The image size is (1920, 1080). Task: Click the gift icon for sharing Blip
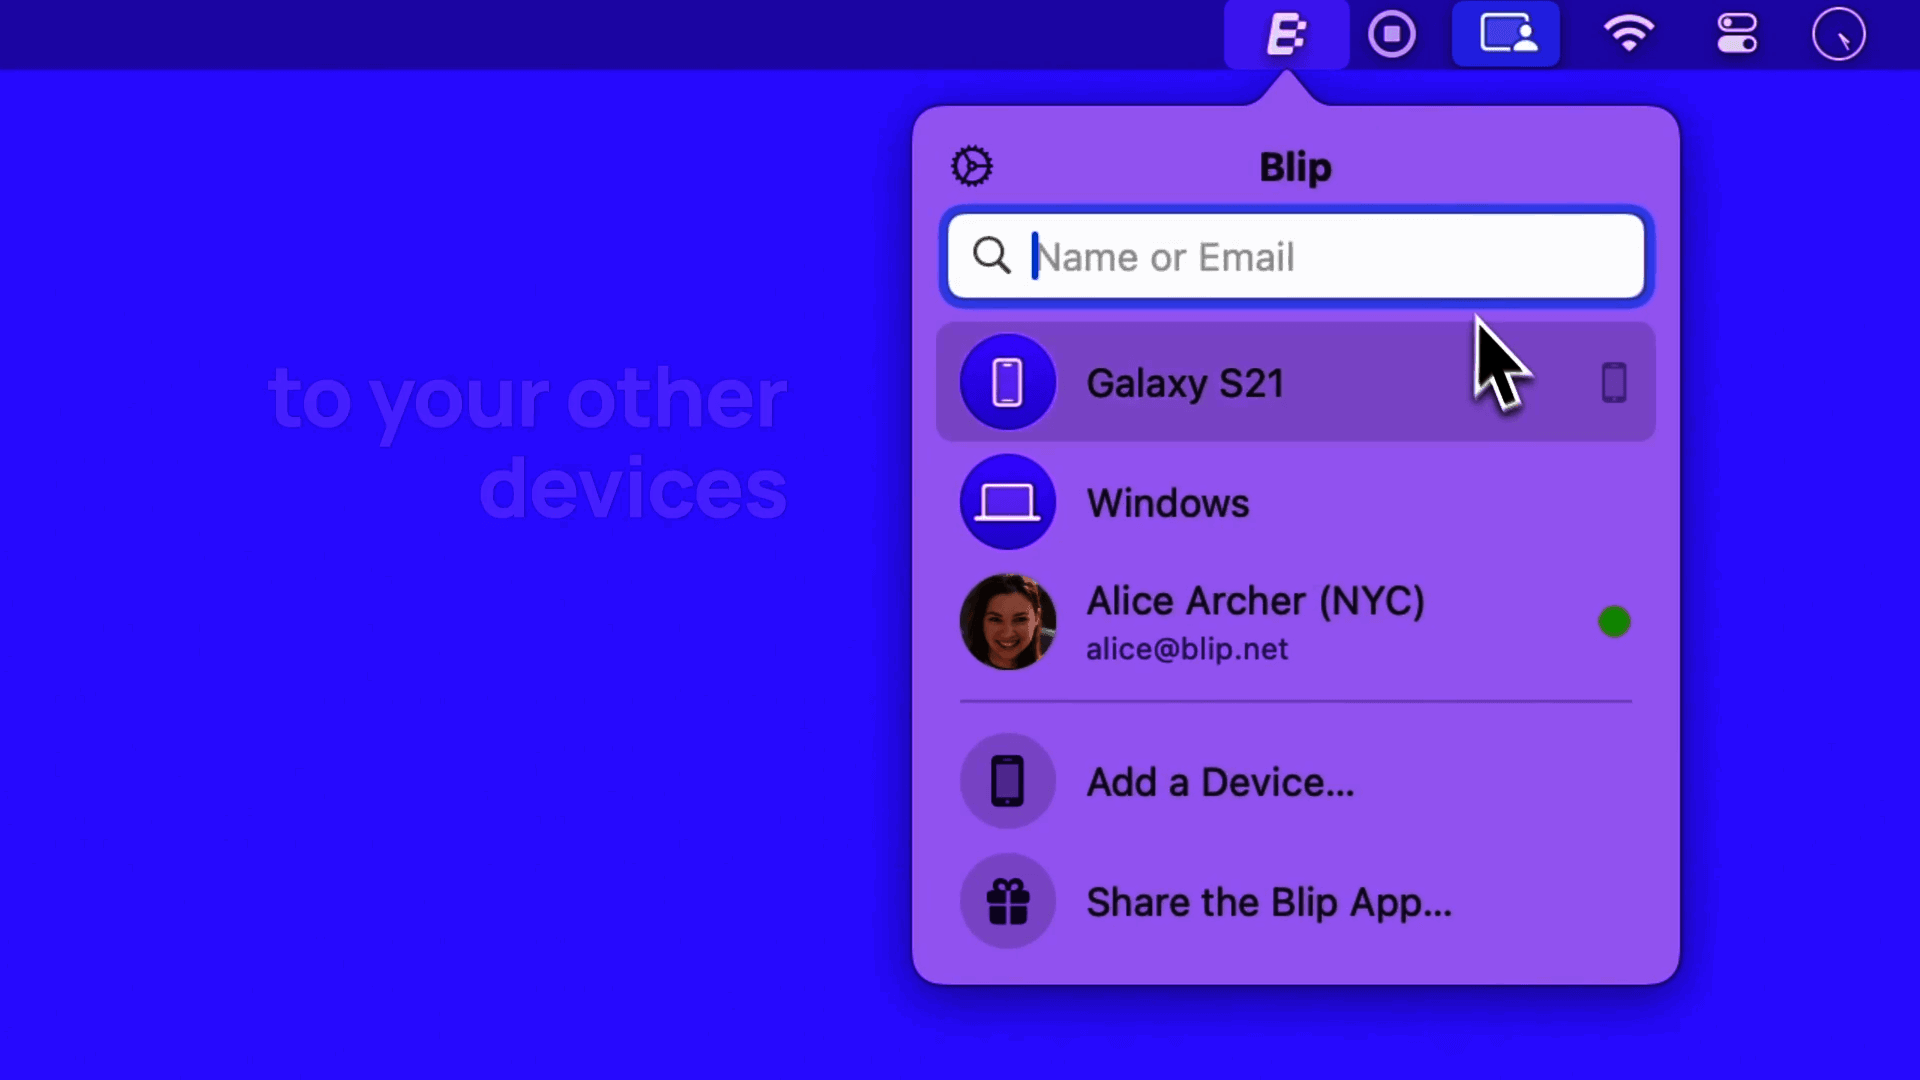click(1007, 901)
